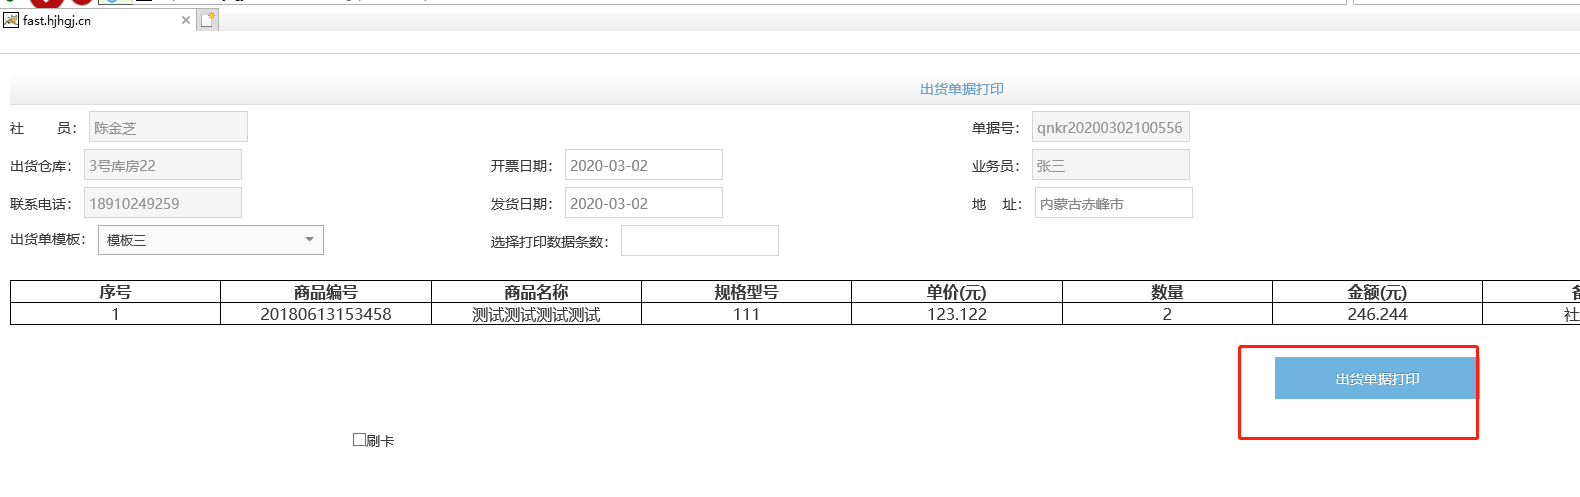Select the cell 测试测试测试测试
Image resolution: width=1580 pixels, height=497 pixels.
536,314
